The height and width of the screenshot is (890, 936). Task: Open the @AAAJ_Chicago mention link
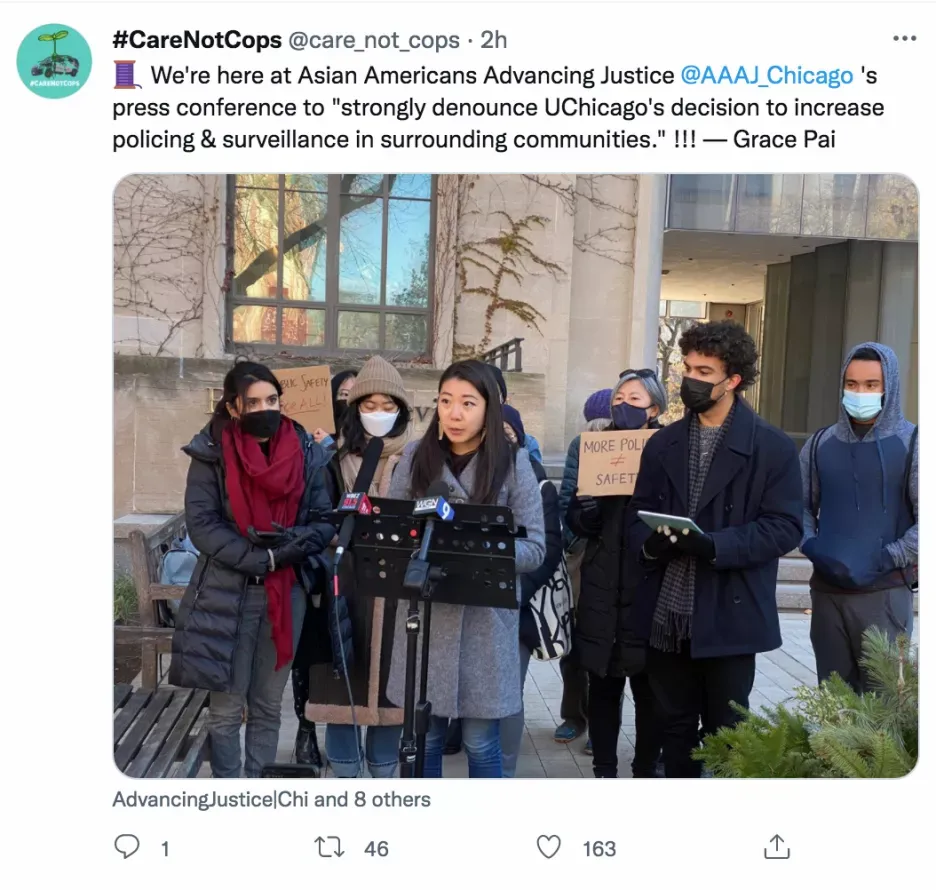(766, 76)
